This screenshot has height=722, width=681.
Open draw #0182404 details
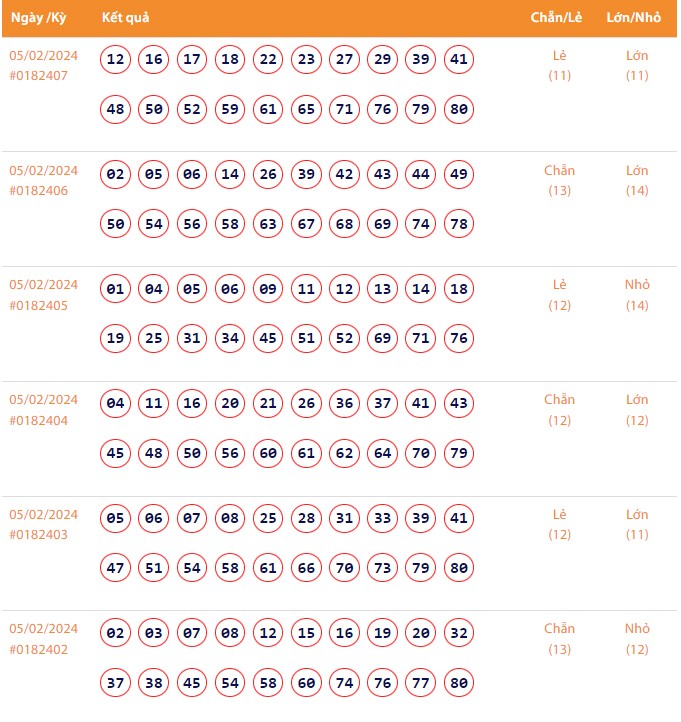(x=38, y=421)
